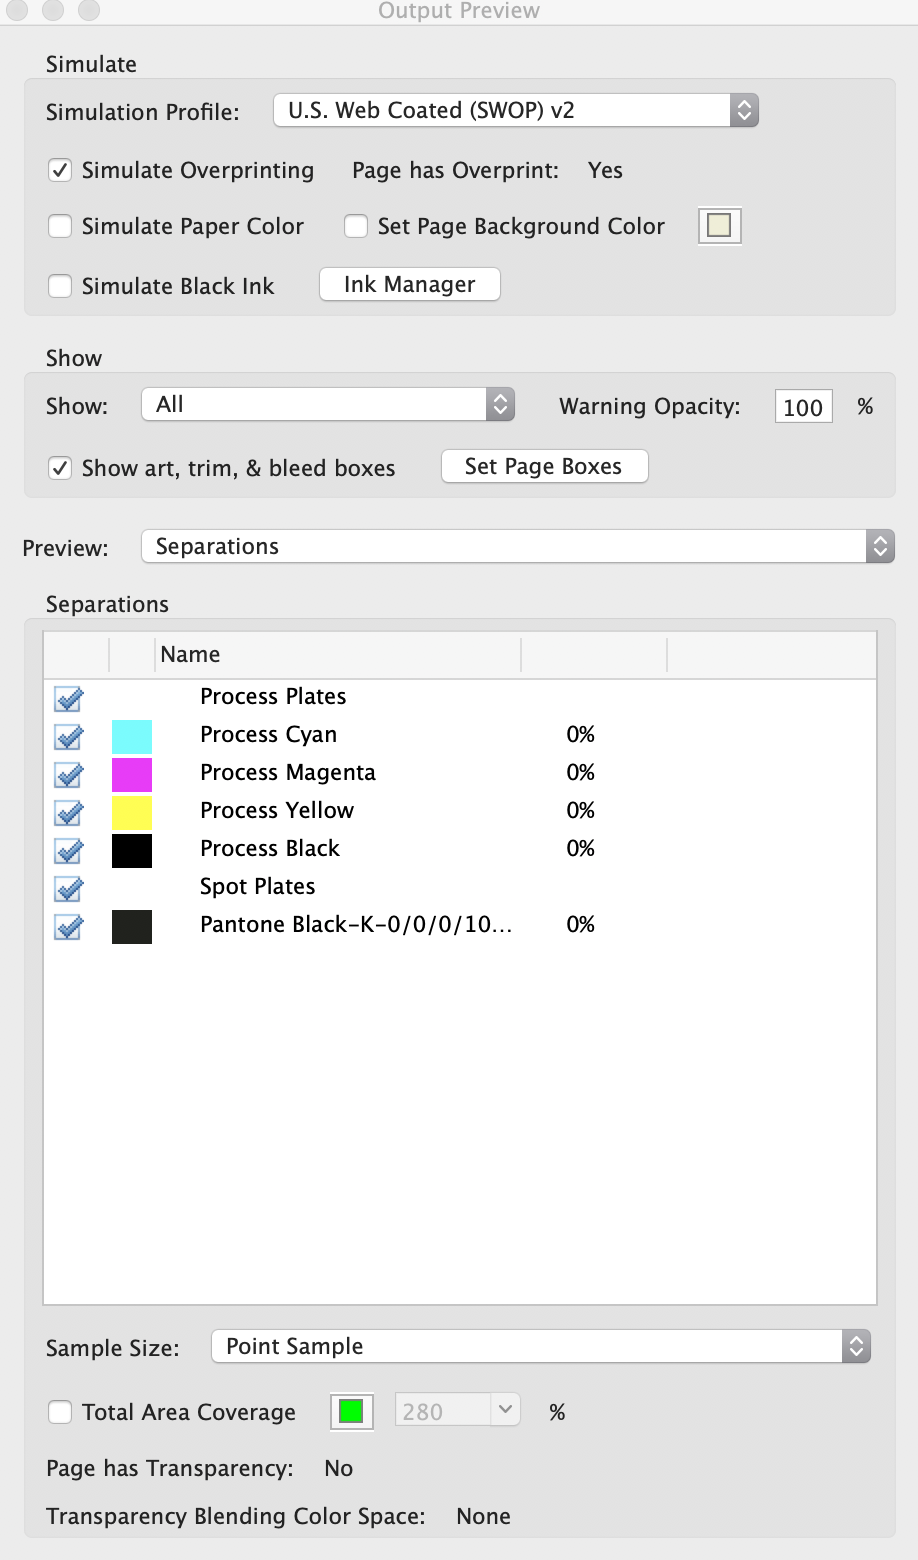Viewport: 918px width, 1560px height.
Task: Disable Simulate Overprinting
Action: (60, 170)
